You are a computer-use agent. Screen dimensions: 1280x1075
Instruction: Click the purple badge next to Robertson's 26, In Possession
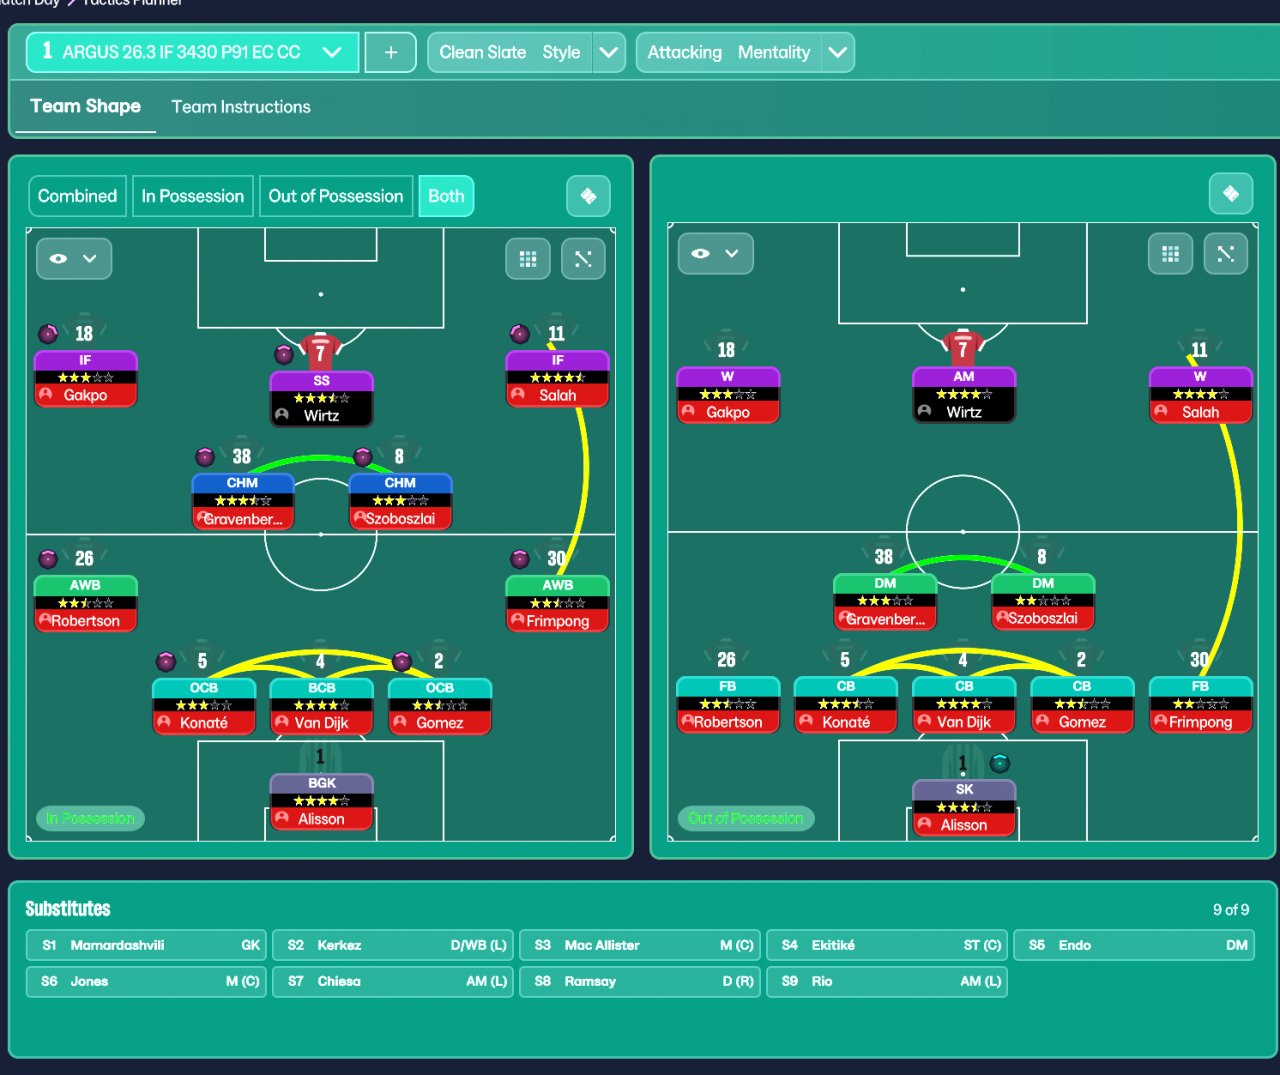click(48, 559)
